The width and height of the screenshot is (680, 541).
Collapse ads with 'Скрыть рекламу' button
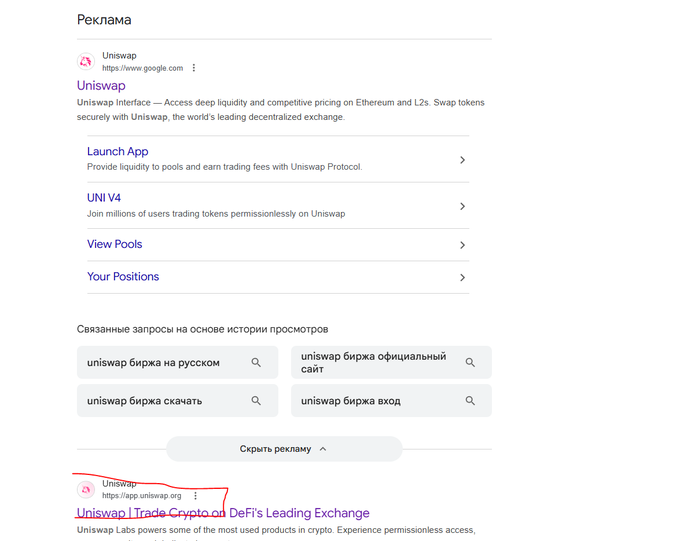pos(284,449)
